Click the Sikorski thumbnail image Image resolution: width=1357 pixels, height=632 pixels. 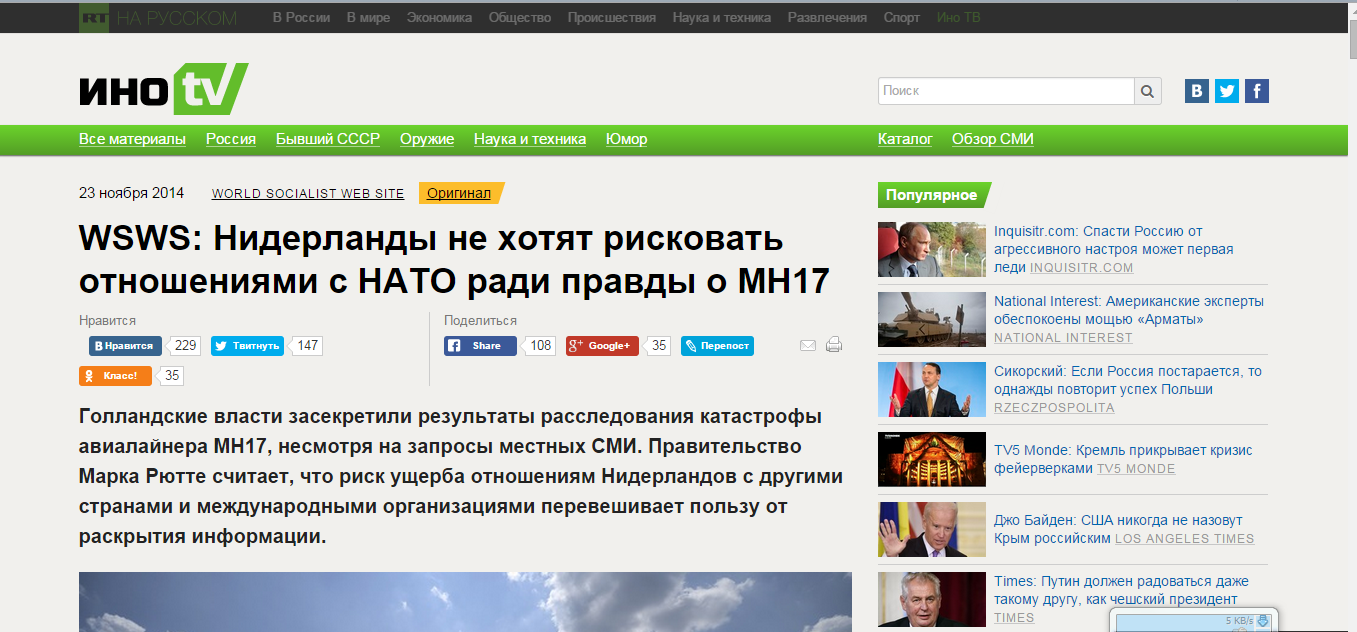tap(932, 389)
